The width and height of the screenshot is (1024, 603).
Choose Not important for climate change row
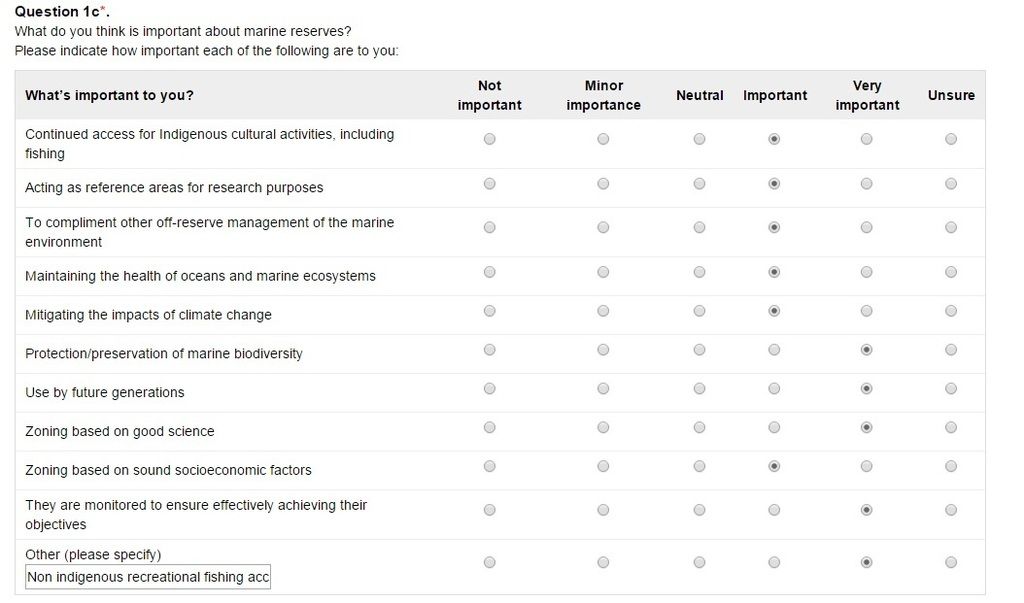click(x=489, y=311)
